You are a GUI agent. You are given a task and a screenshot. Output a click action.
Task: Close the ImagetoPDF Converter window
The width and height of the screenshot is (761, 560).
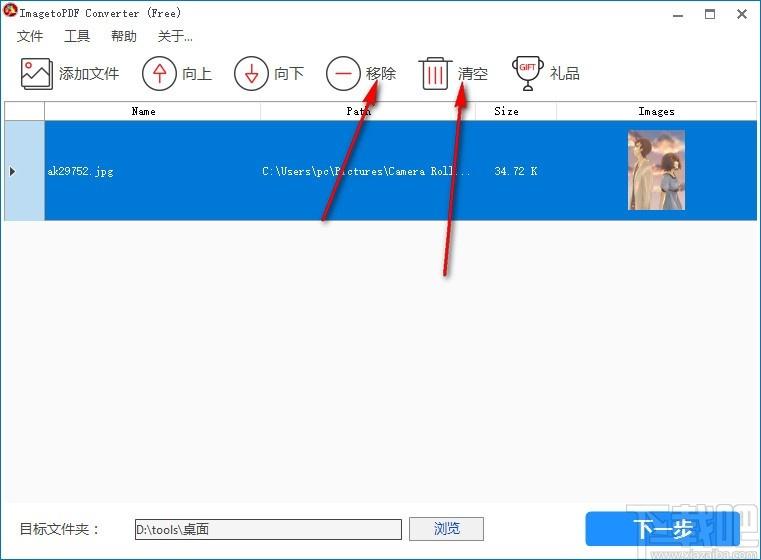(x=742, y=14)
